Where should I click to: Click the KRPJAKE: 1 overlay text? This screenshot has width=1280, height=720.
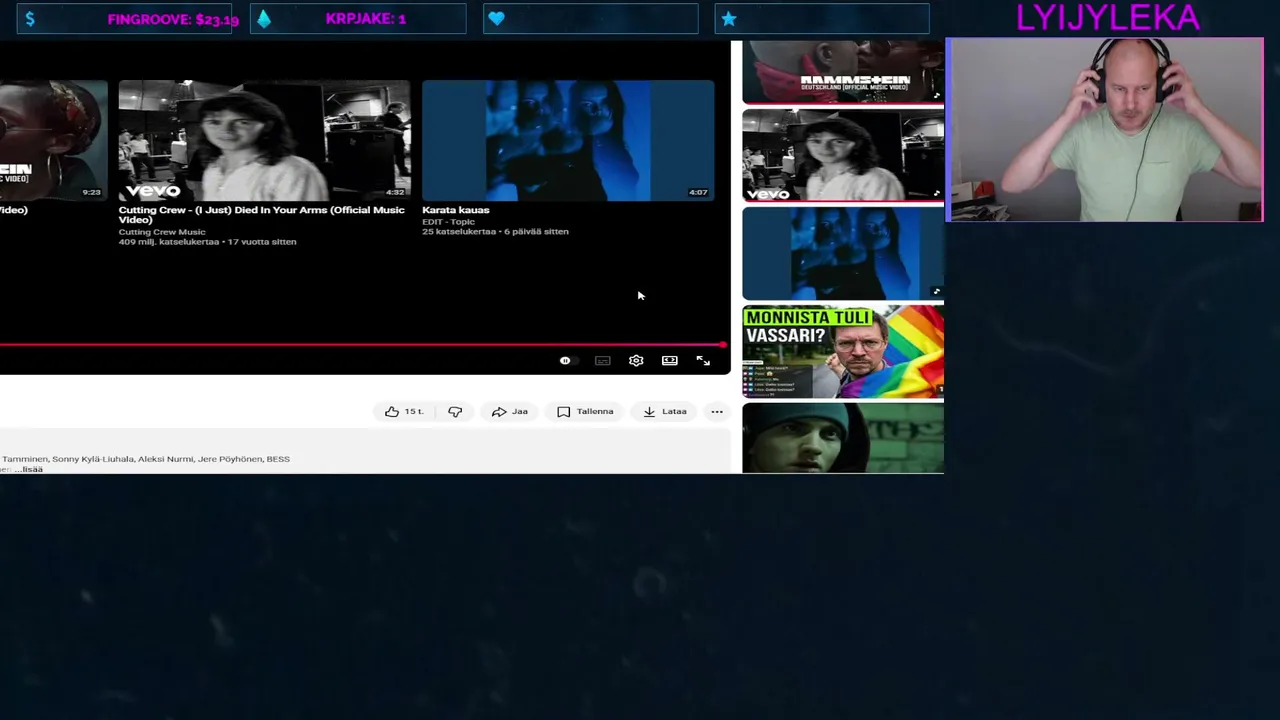366,19
